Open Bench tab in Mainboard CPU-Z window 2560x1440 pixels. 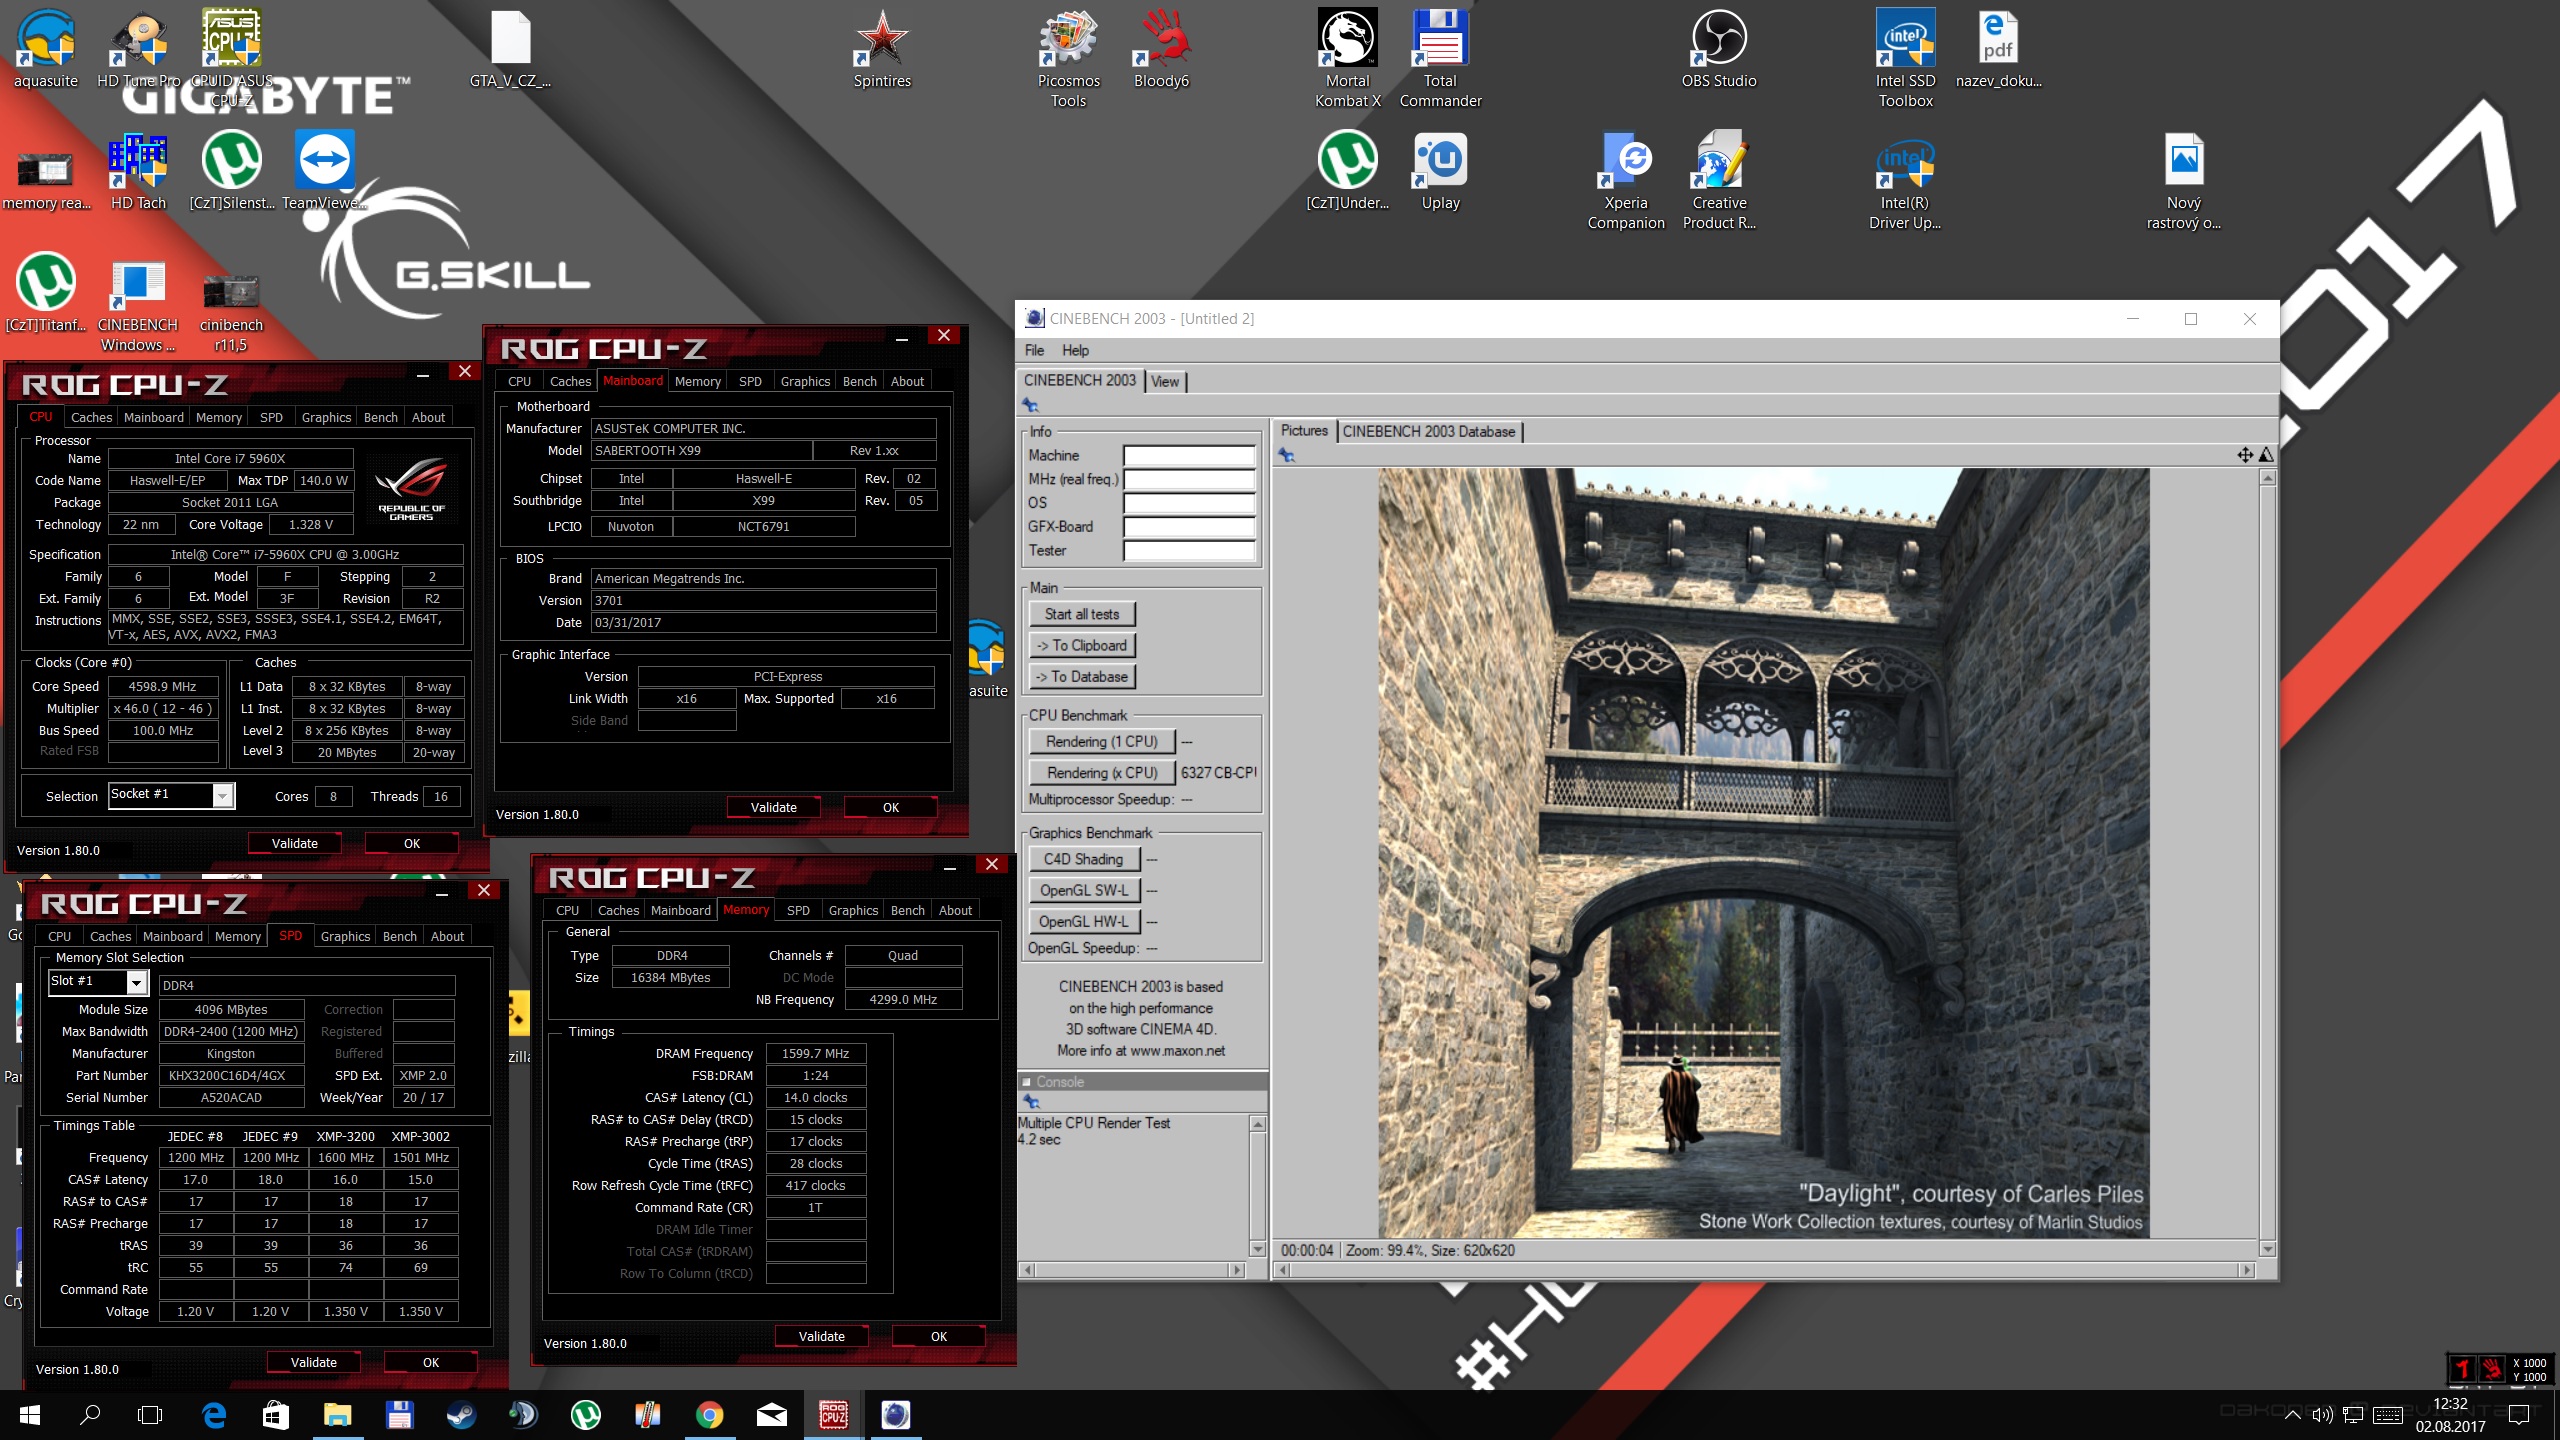[859, 381]
